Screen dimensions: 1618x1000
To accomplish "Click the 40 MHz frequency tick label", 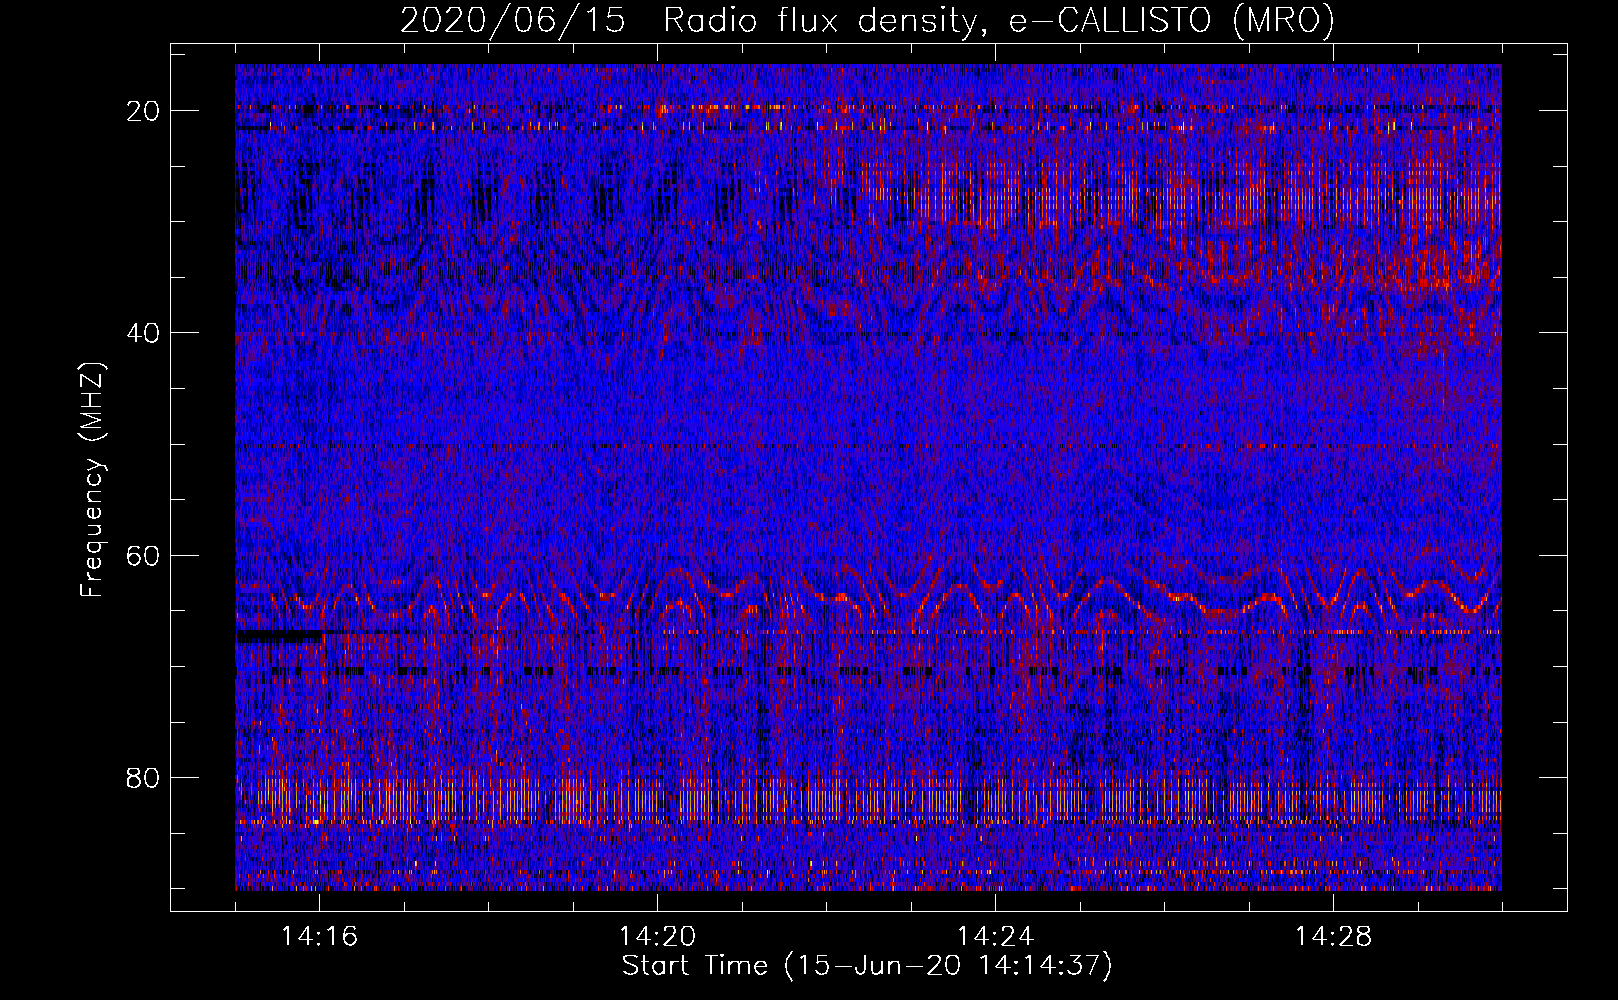I will 143,333.
